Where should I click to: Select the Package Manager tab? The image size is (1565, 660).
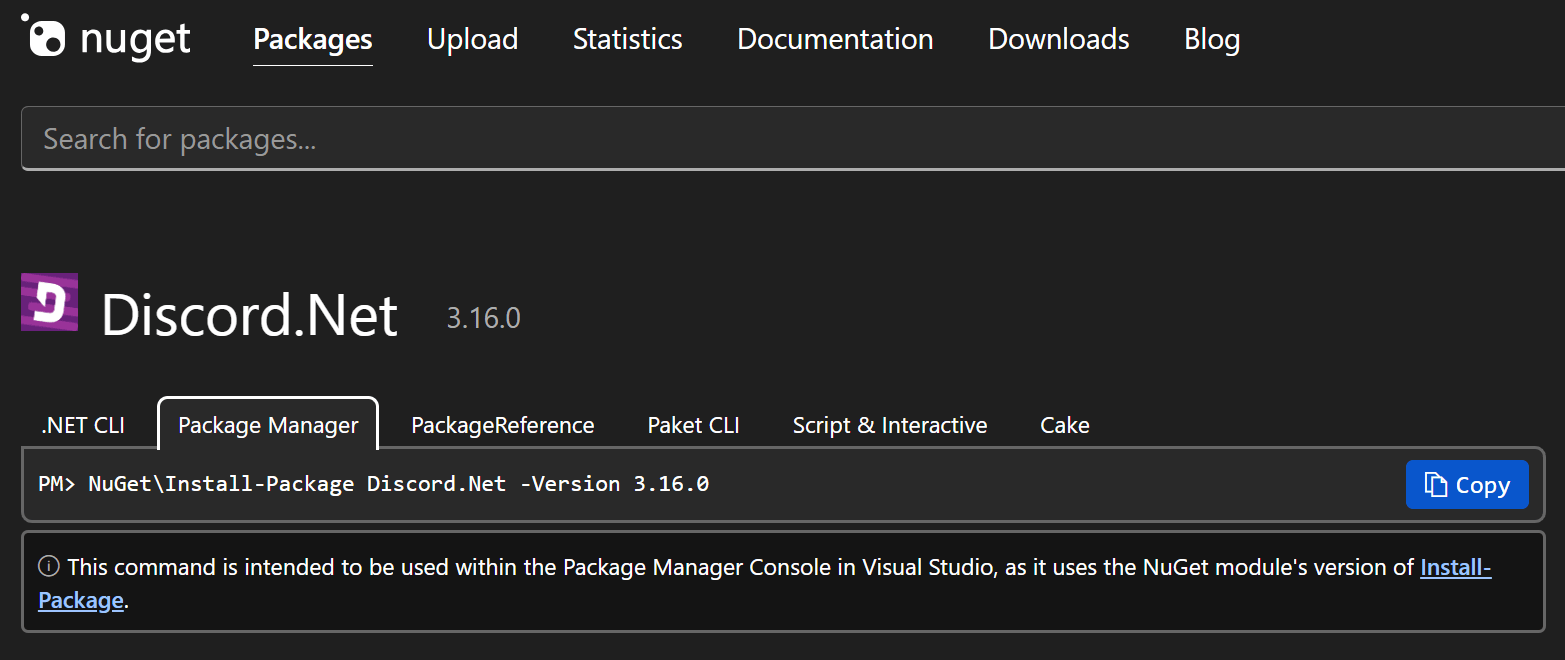coord(268,425)
